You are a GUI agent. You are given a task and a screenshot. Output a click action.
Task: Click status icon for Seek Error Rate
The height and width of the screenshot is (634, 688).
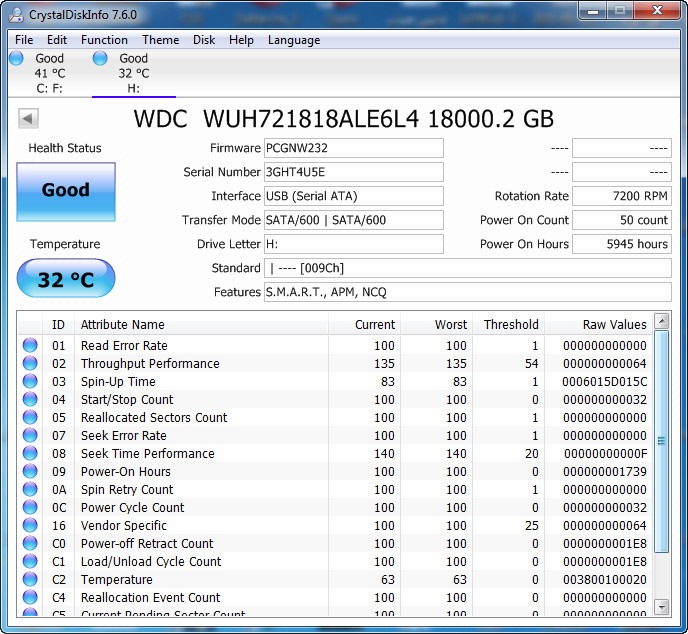[30, 435]
